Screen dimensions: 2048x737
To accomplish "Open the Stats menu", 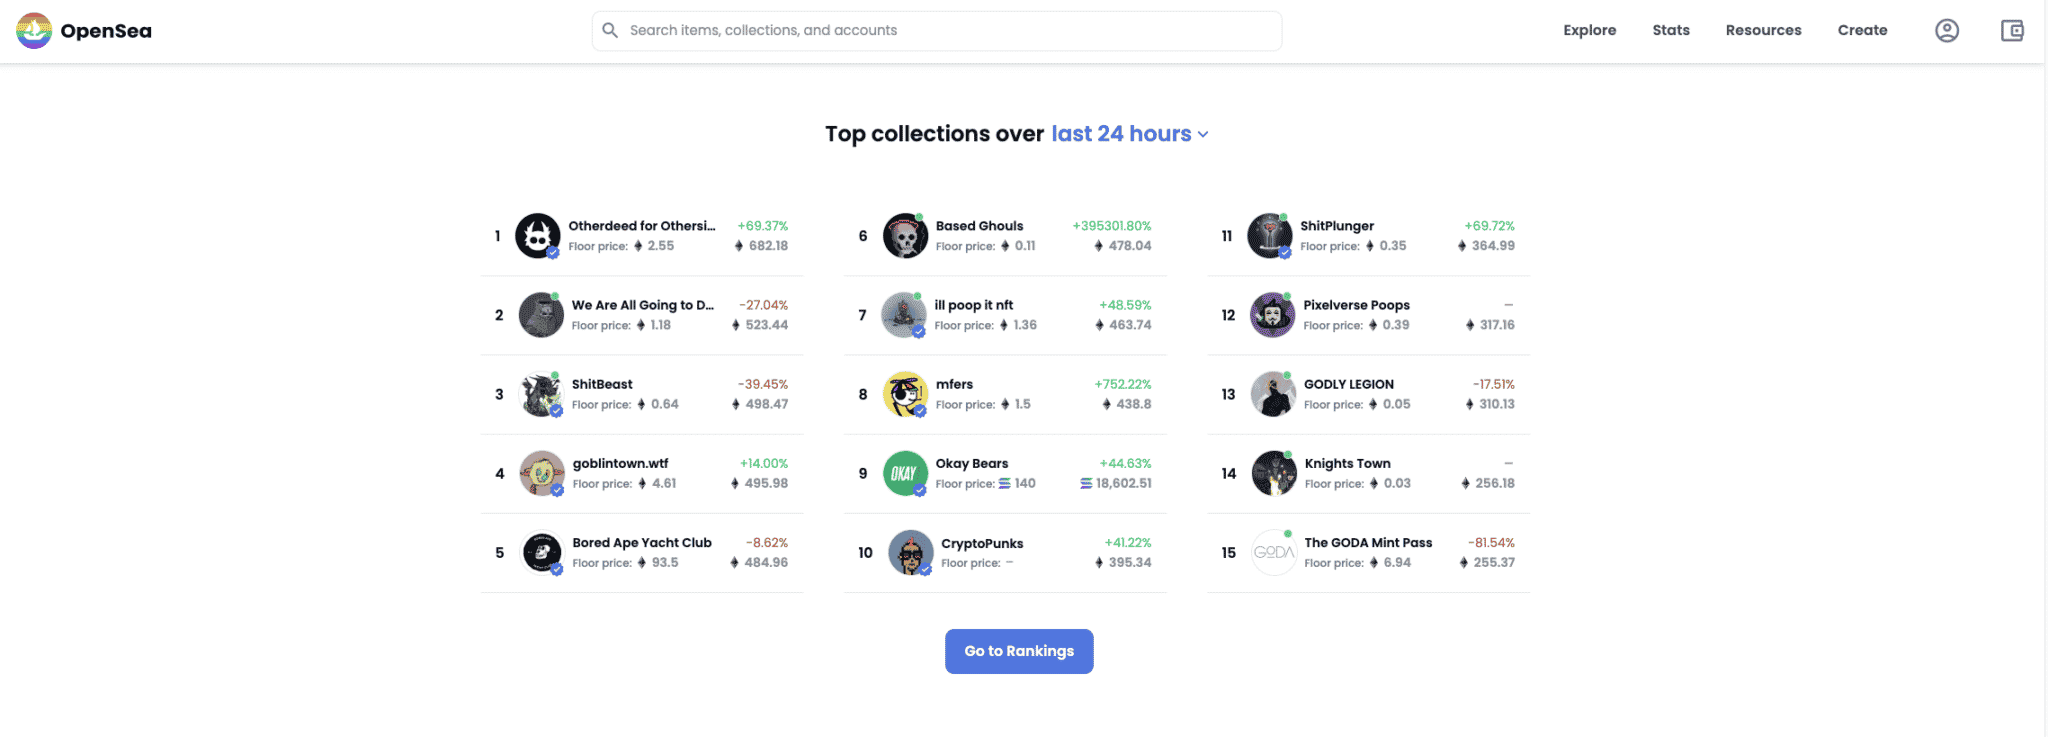I will tap(1670, 31).
